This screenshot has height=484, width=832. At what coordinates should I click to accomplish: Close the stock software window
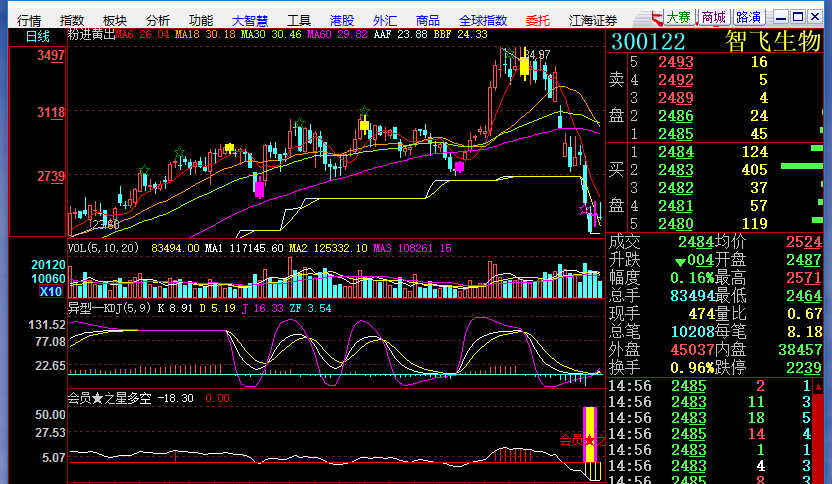[814, 17]
